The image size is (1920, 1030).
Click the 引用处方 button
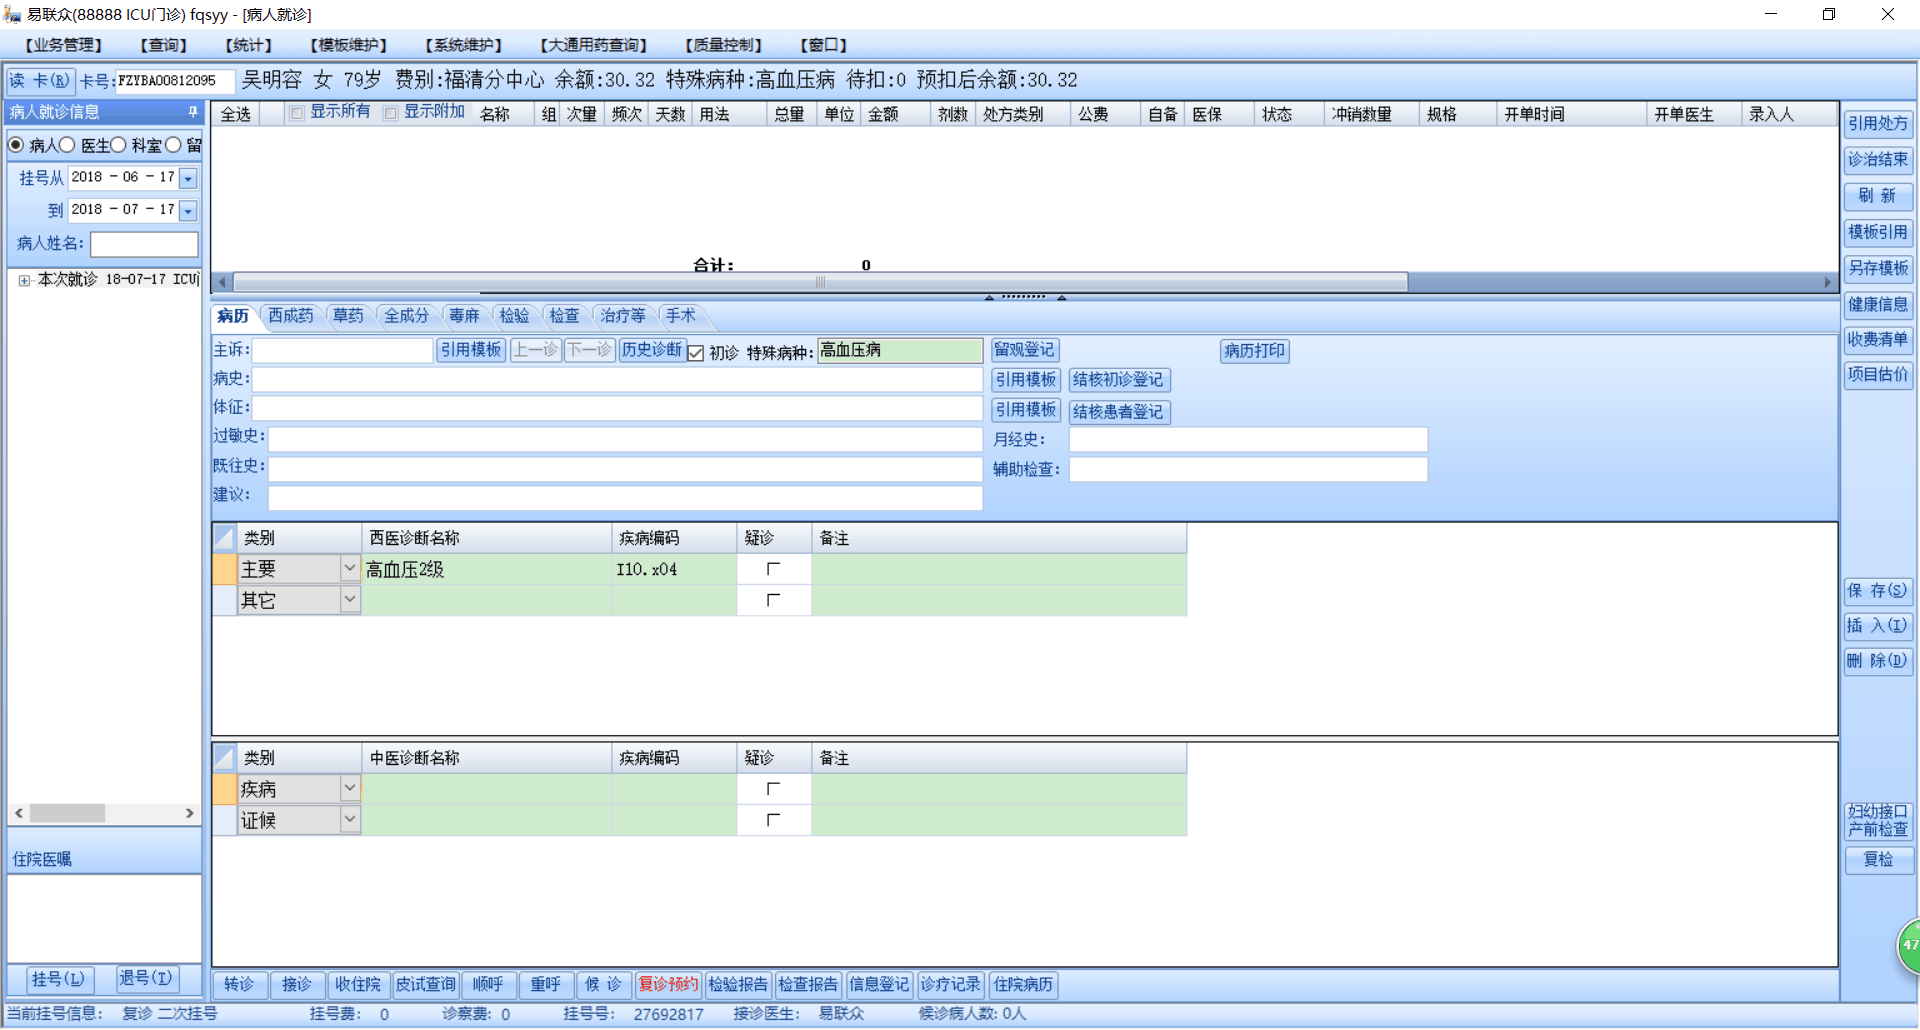pyautogui.click(x=1878, y=123)
